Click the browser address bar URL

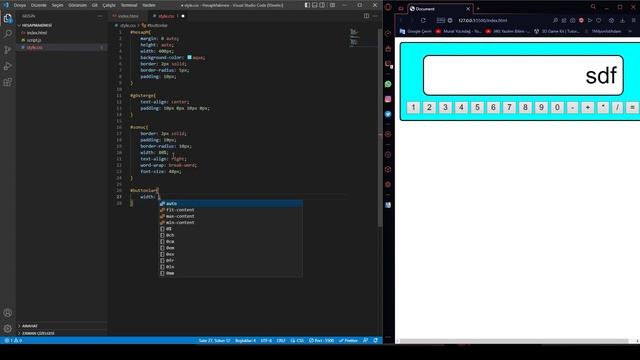click(482, 20)
